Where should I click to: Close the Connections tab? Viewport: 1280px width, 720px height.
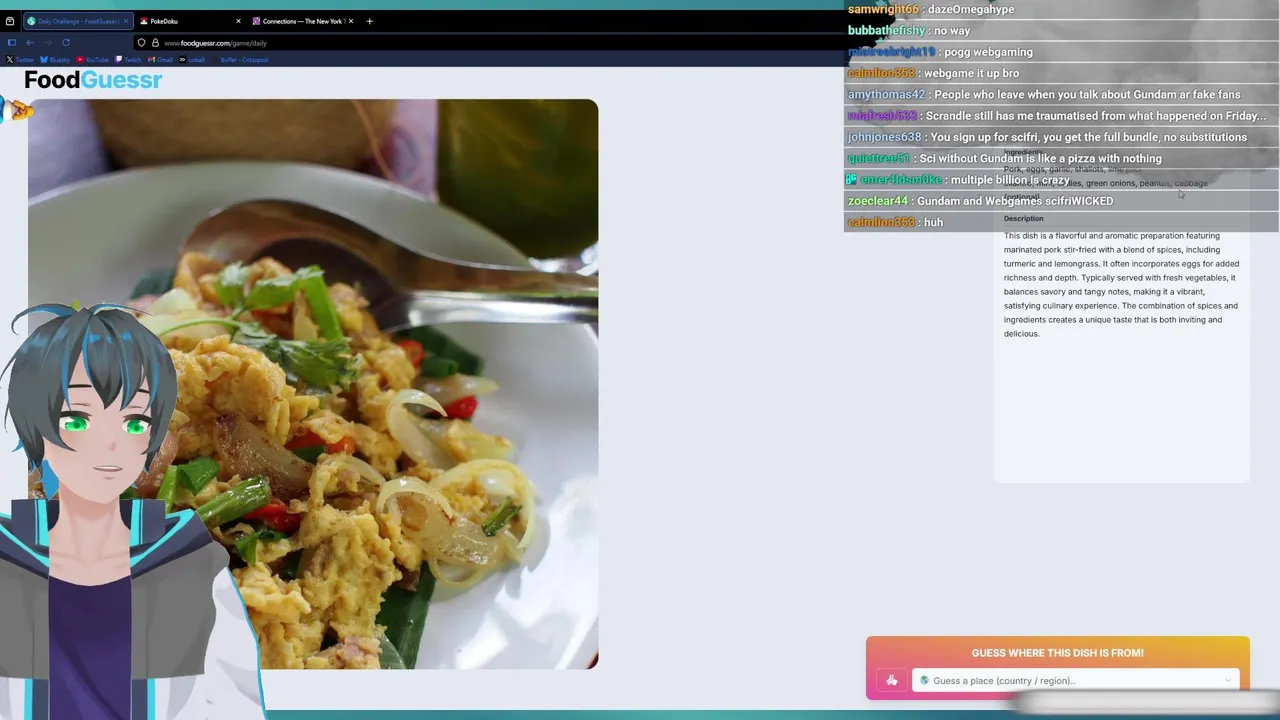(350, 21)
